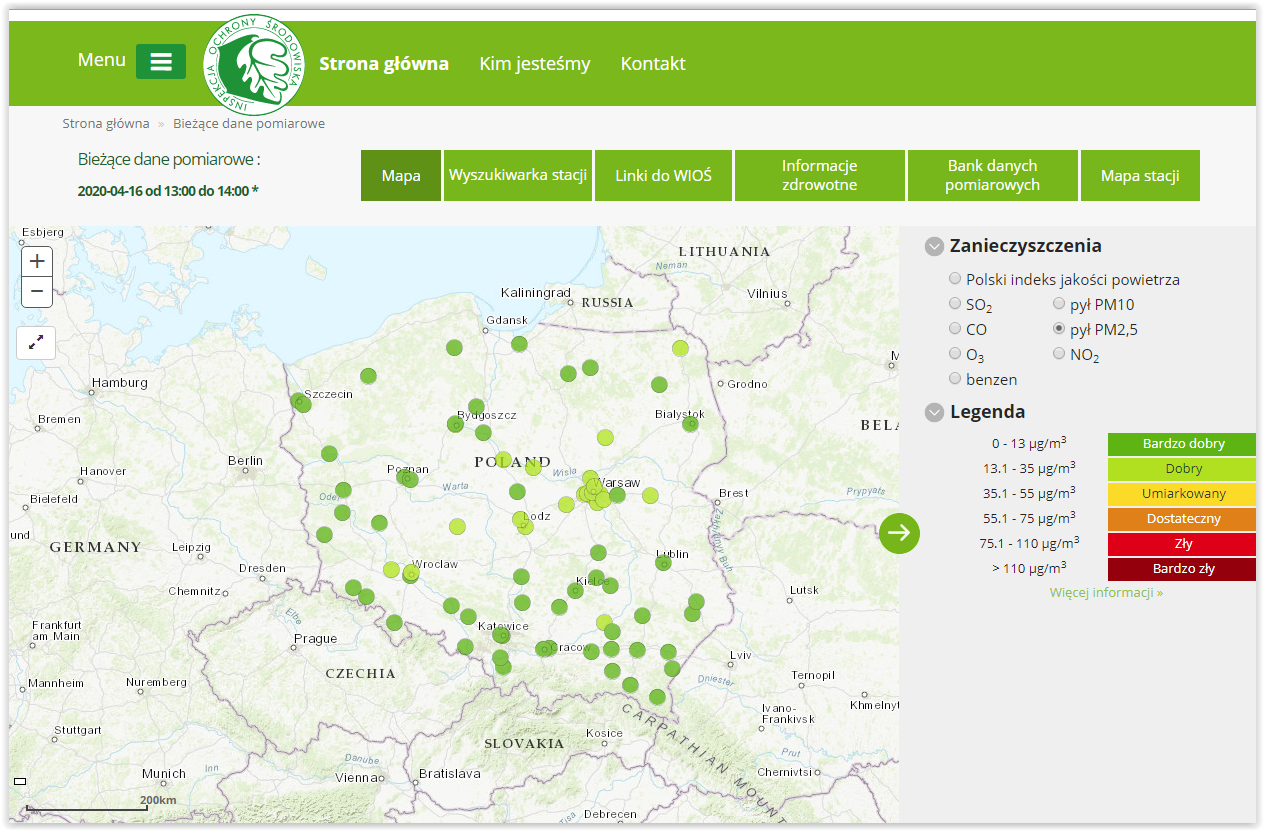
Task: Click the Inspekcja Ochrony Środowiska leaf logo
Action: pos(253,65)
